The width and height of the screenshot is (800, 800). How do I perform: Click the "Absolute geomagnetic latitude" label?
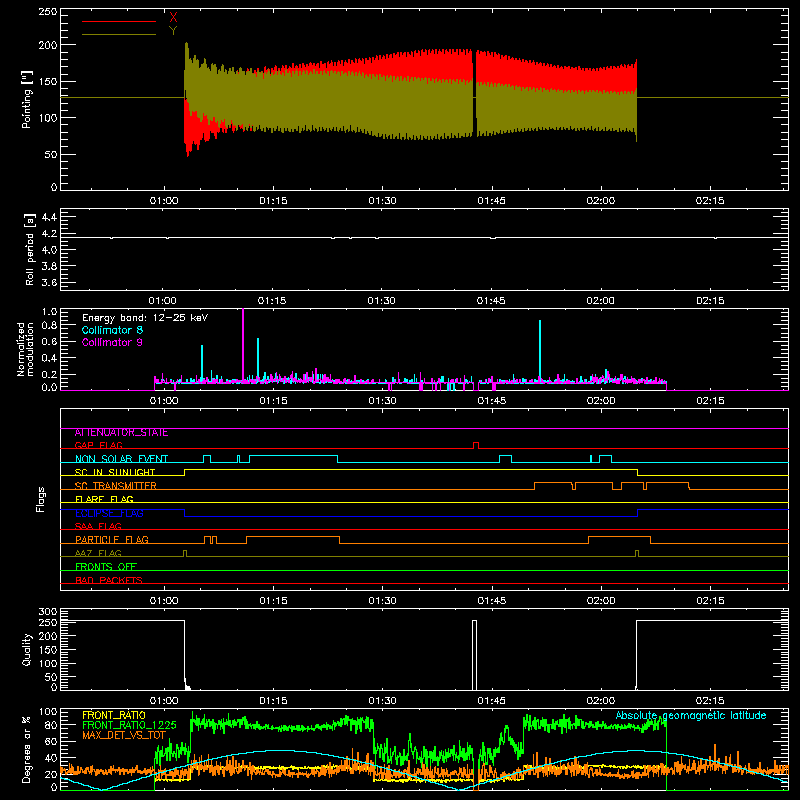point(691,715)
